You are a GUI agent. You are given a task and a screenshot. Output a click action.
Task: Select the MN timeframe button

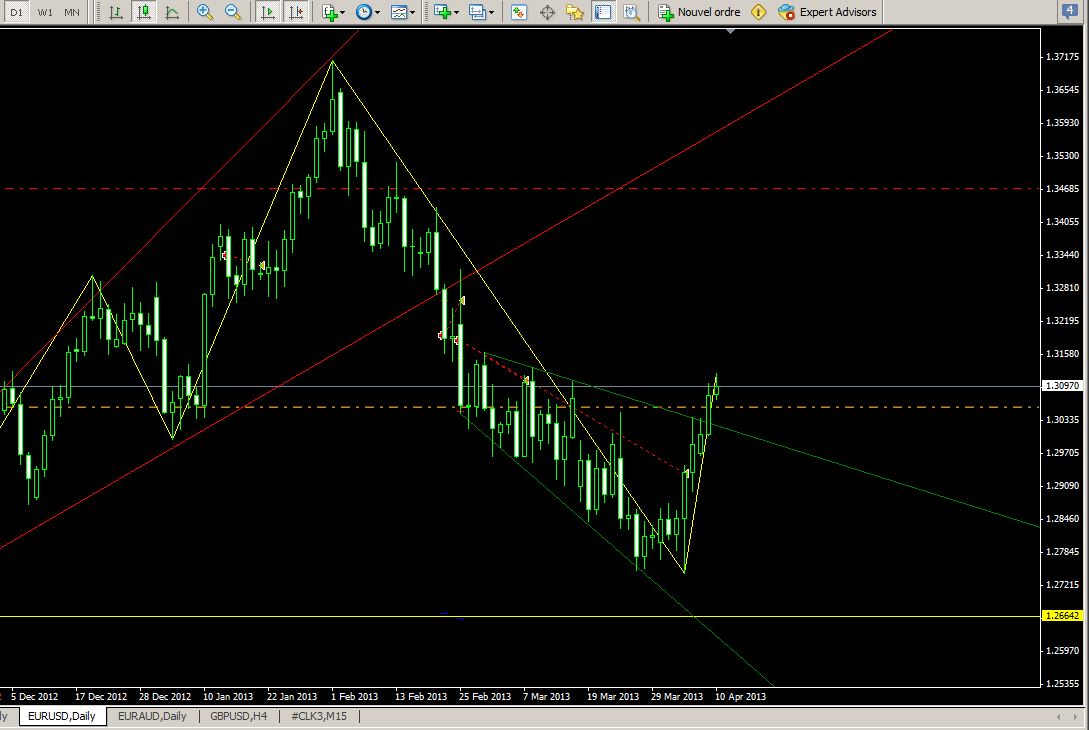pyautogui.click(x=72, y=12)
